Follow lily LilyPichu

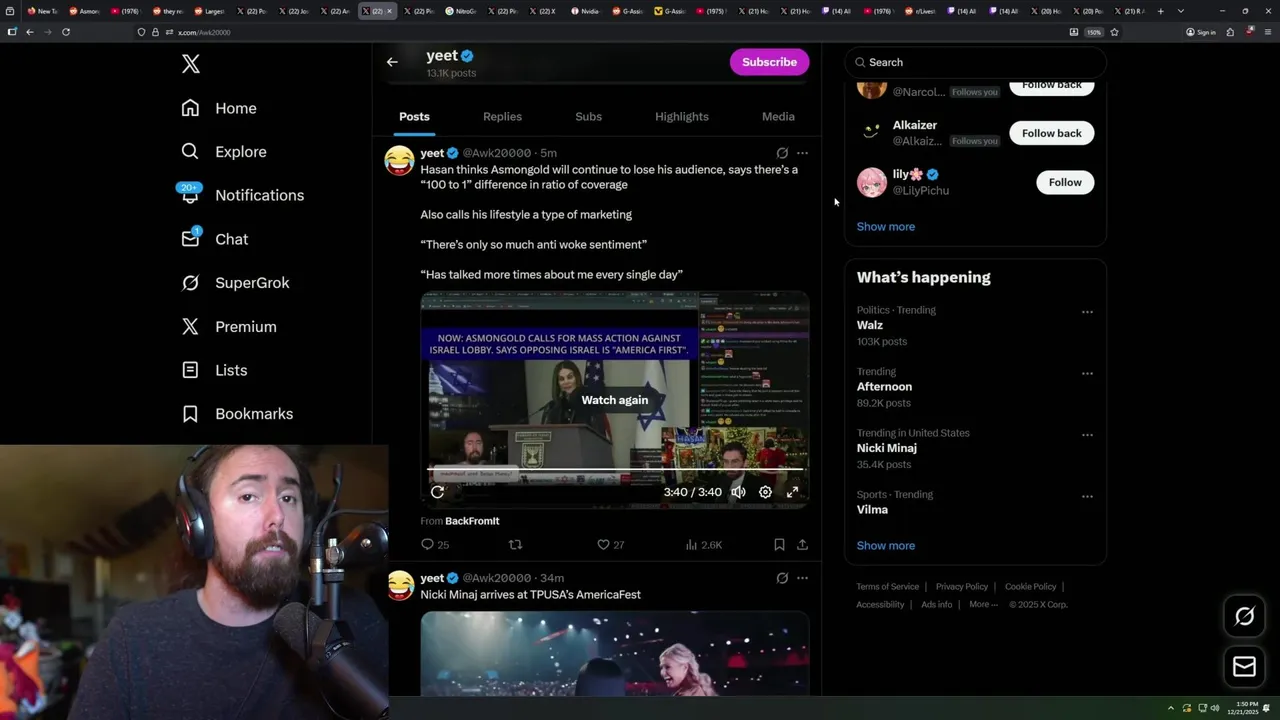click(1065, 182)
